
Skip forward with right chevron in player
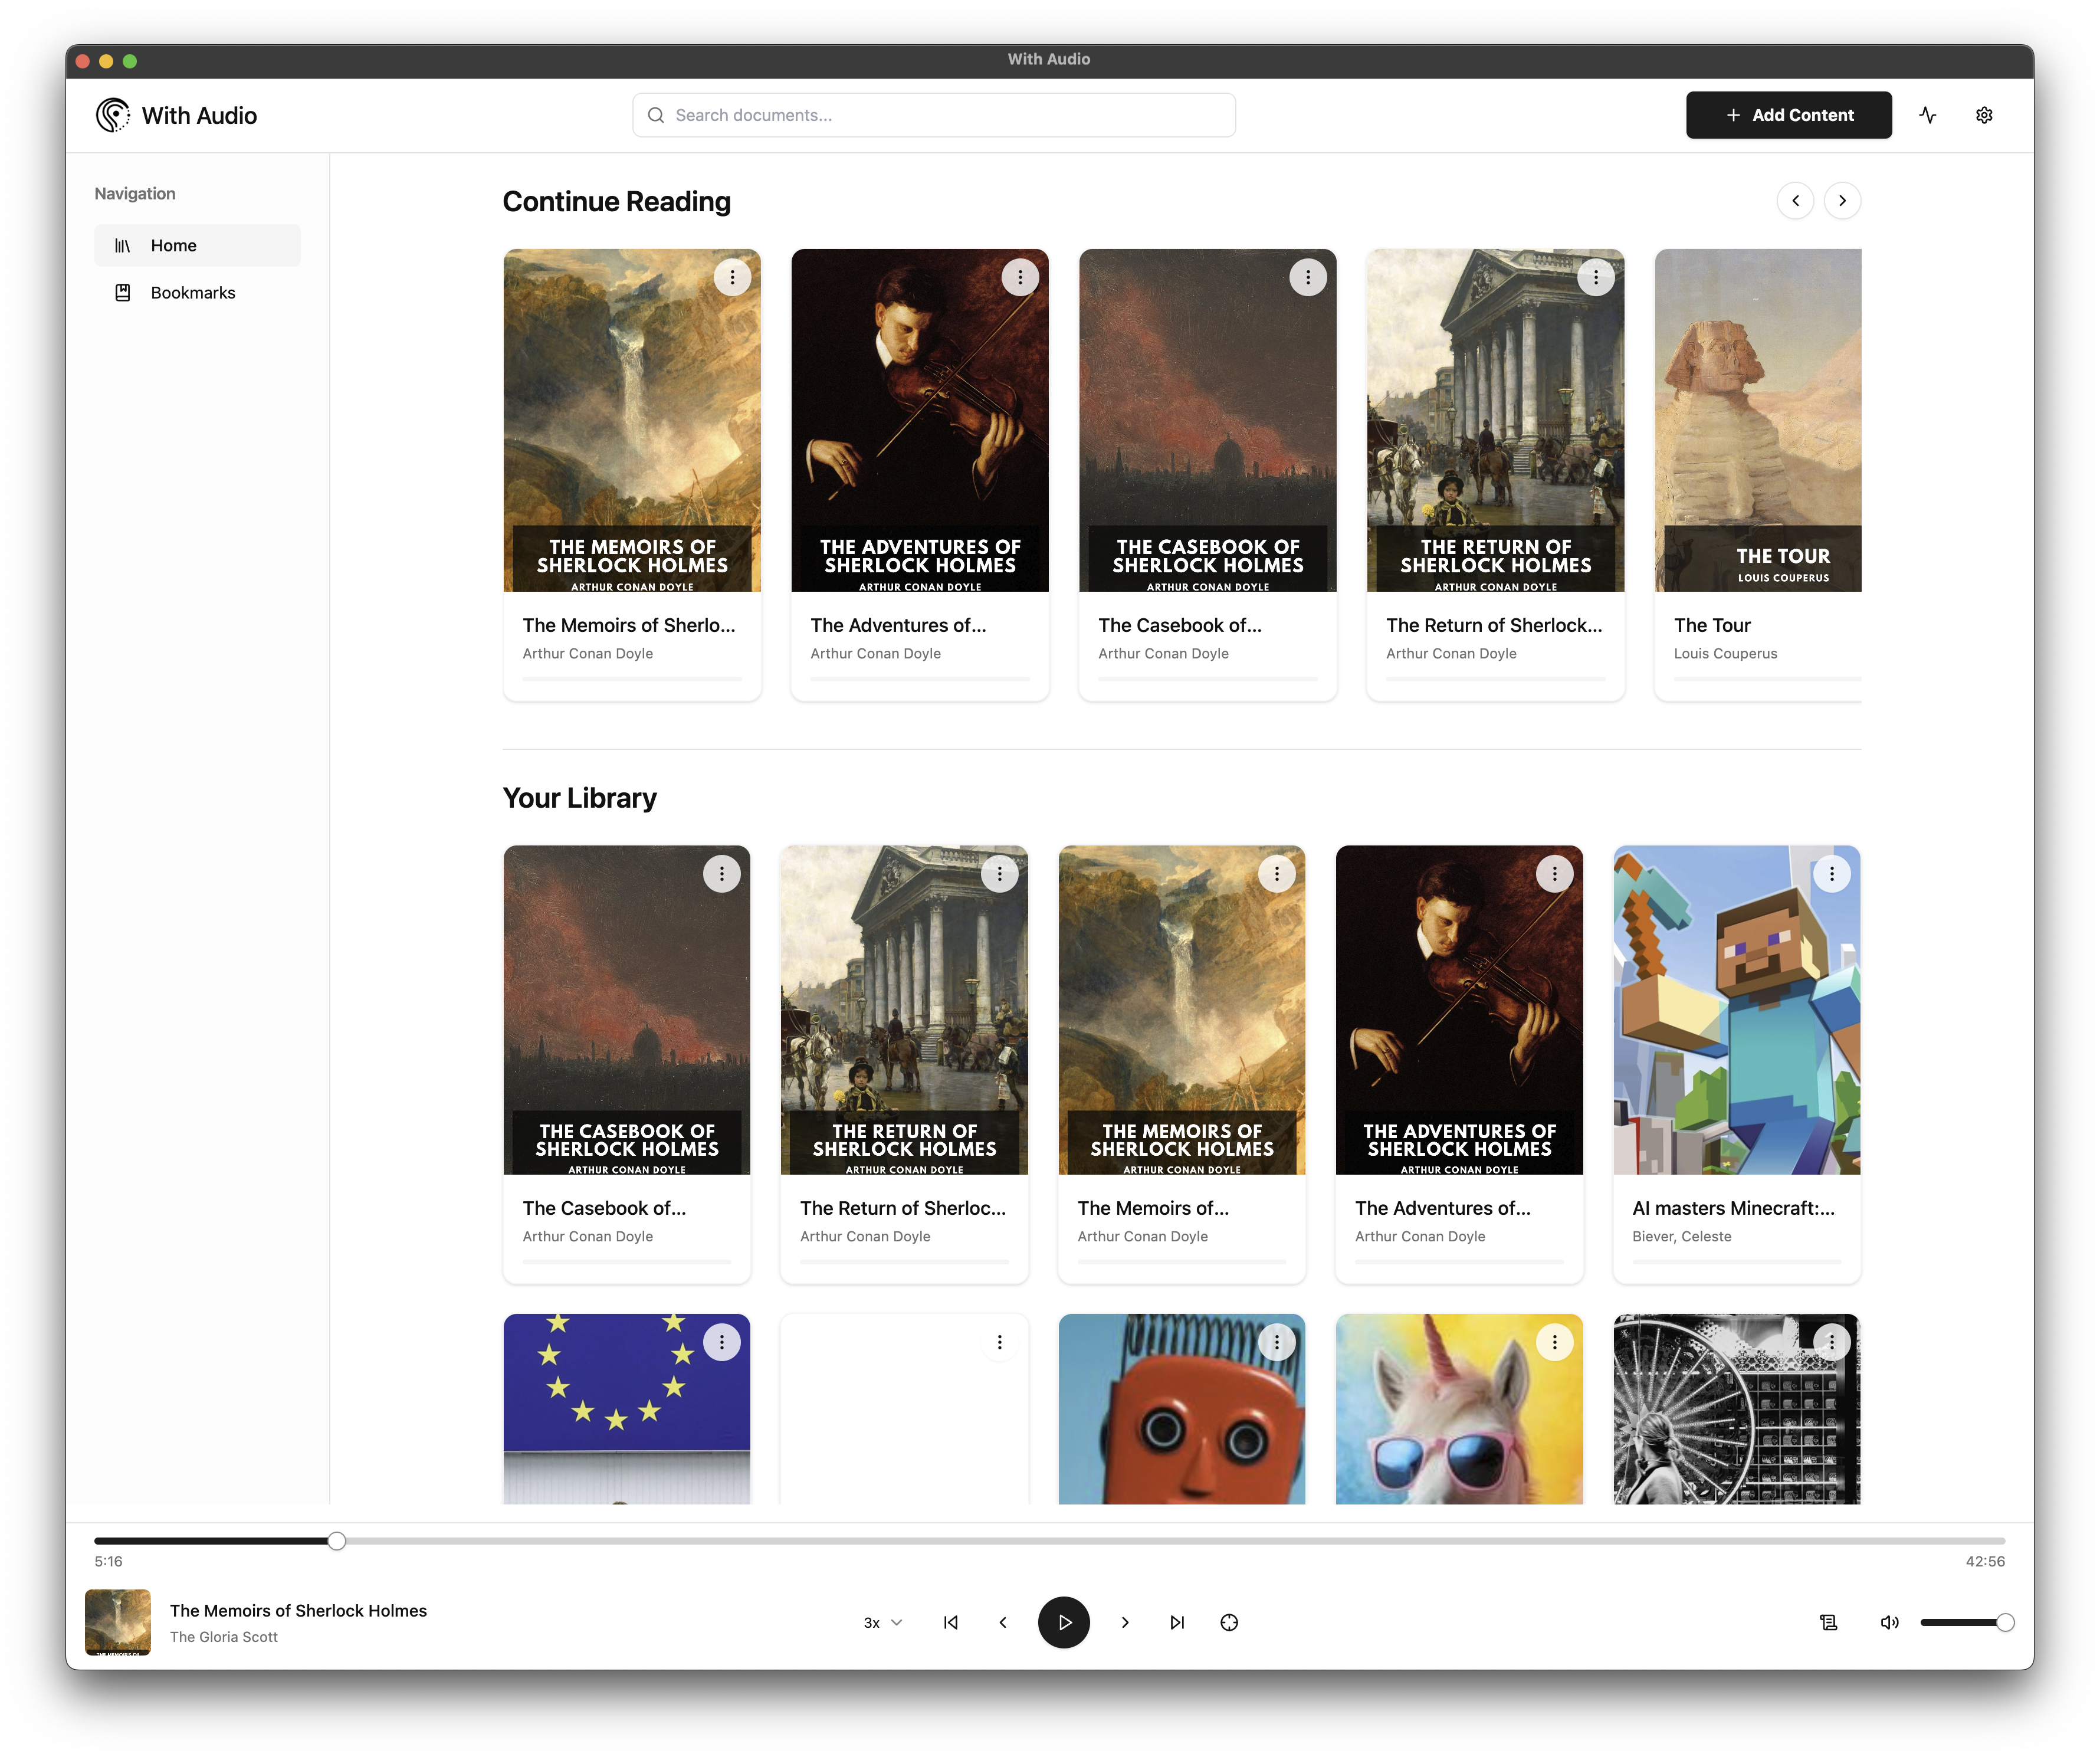click(1125, 1622)
